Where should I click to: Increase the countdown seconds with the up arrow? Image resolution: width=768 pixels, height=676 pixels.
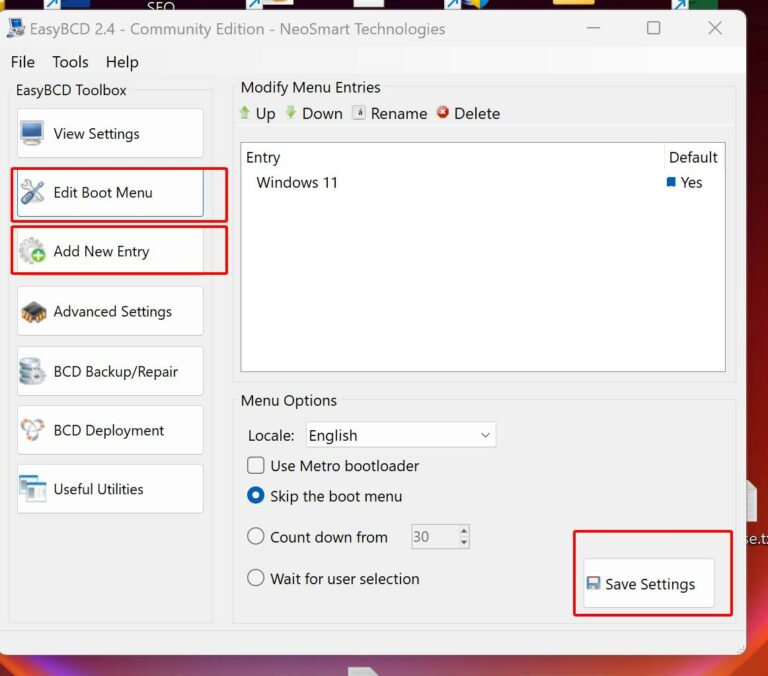pos(464,531)
